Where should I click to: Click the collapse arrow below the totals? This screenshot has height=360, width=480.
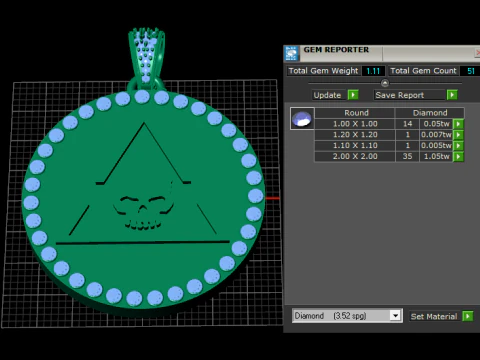point(385,83)
